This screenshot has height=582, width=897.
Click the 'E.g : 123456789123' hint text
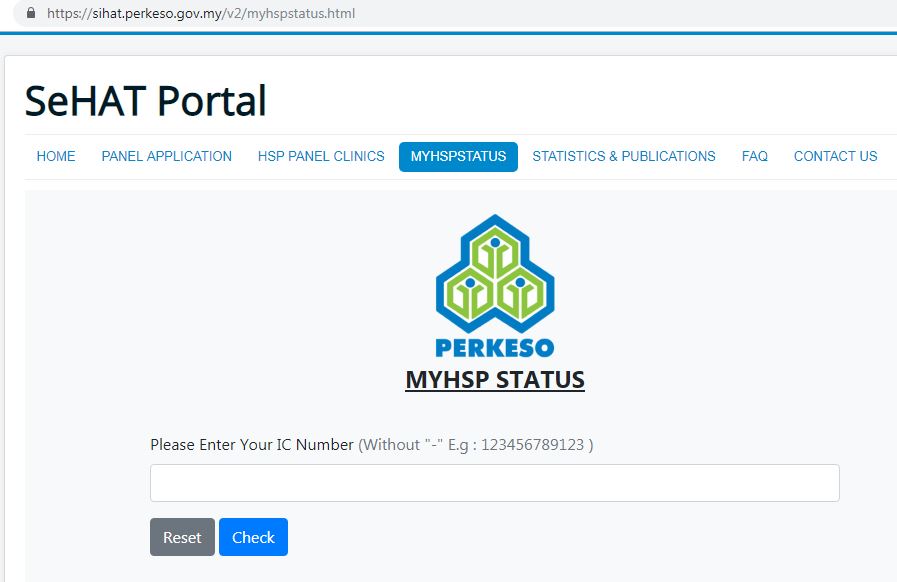tap(520, 445)
